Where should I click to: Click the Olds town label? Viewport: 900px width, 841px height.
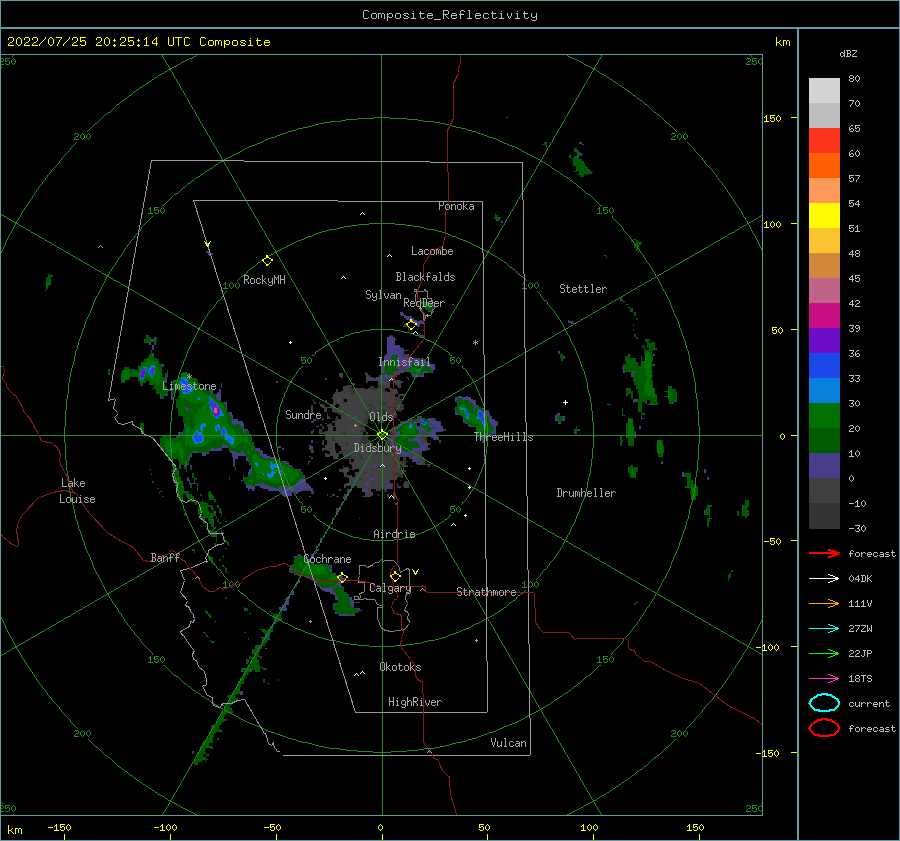click(x=381, y=417)
